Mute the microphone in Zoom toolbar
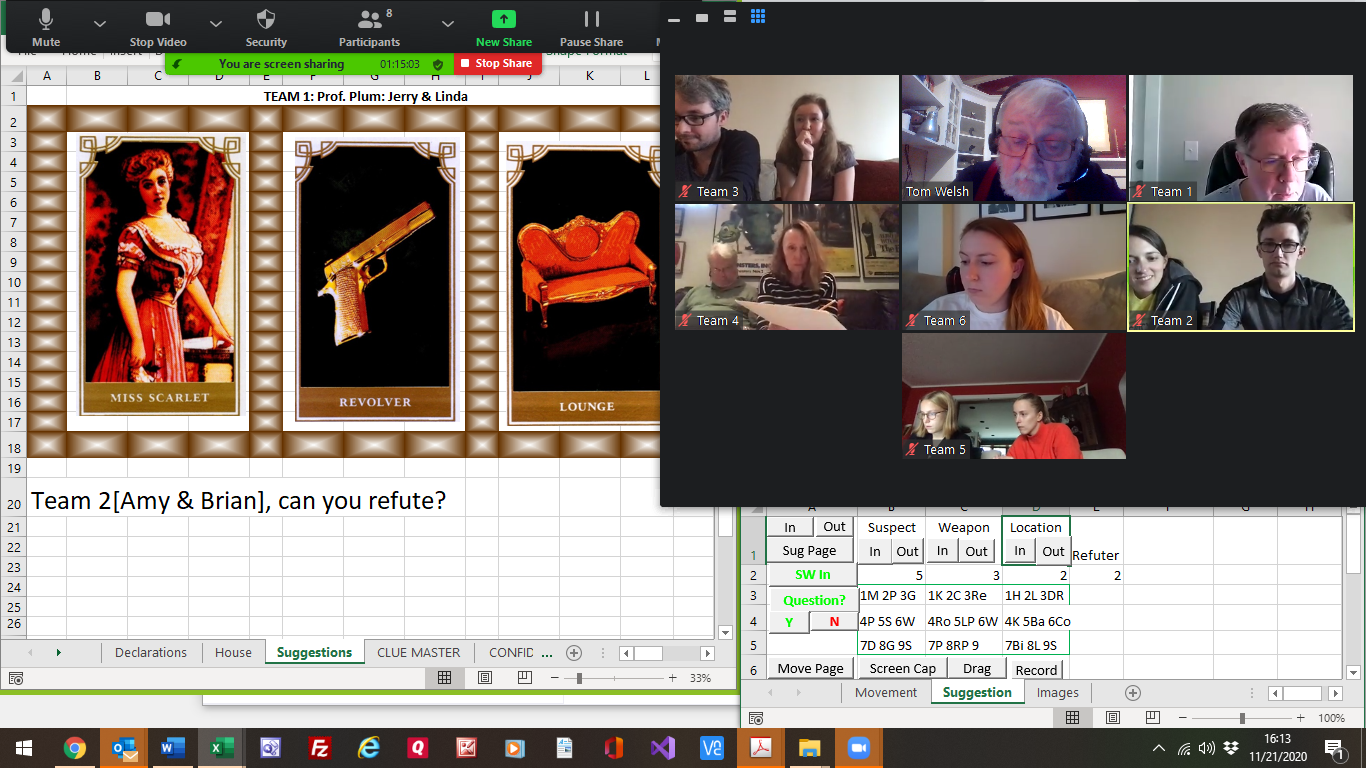Screen dimensions: 1366x768 pos(46,27)
